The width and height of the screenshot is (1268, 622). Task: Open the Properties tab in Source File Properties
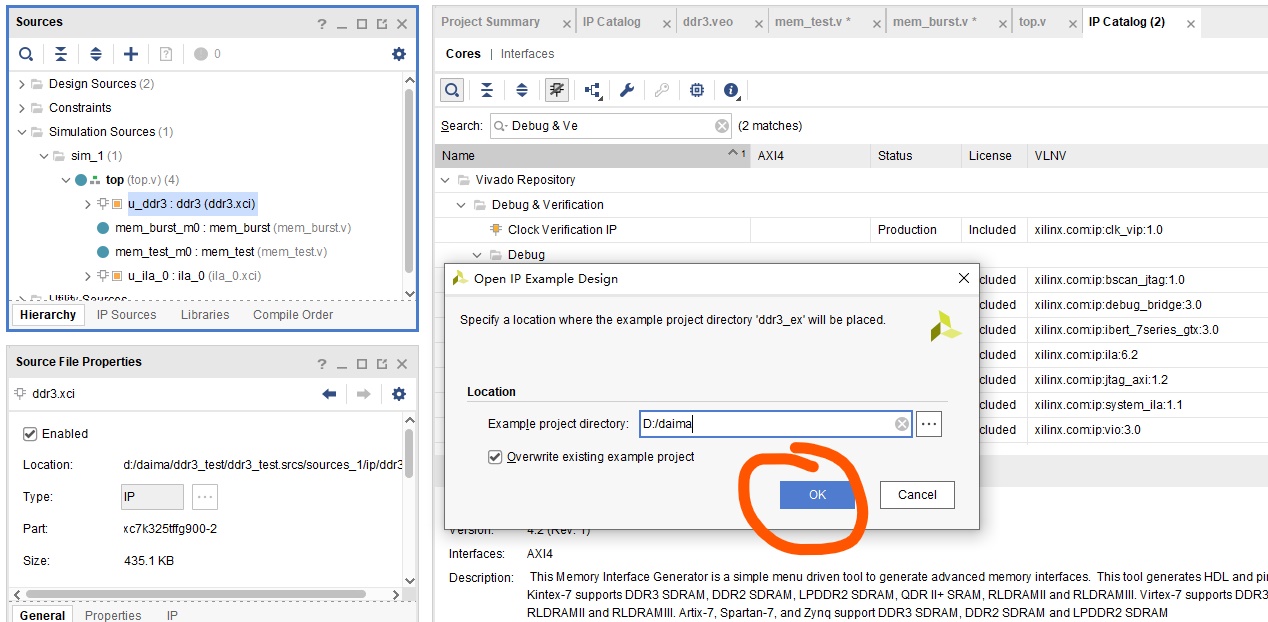[113, 616]
